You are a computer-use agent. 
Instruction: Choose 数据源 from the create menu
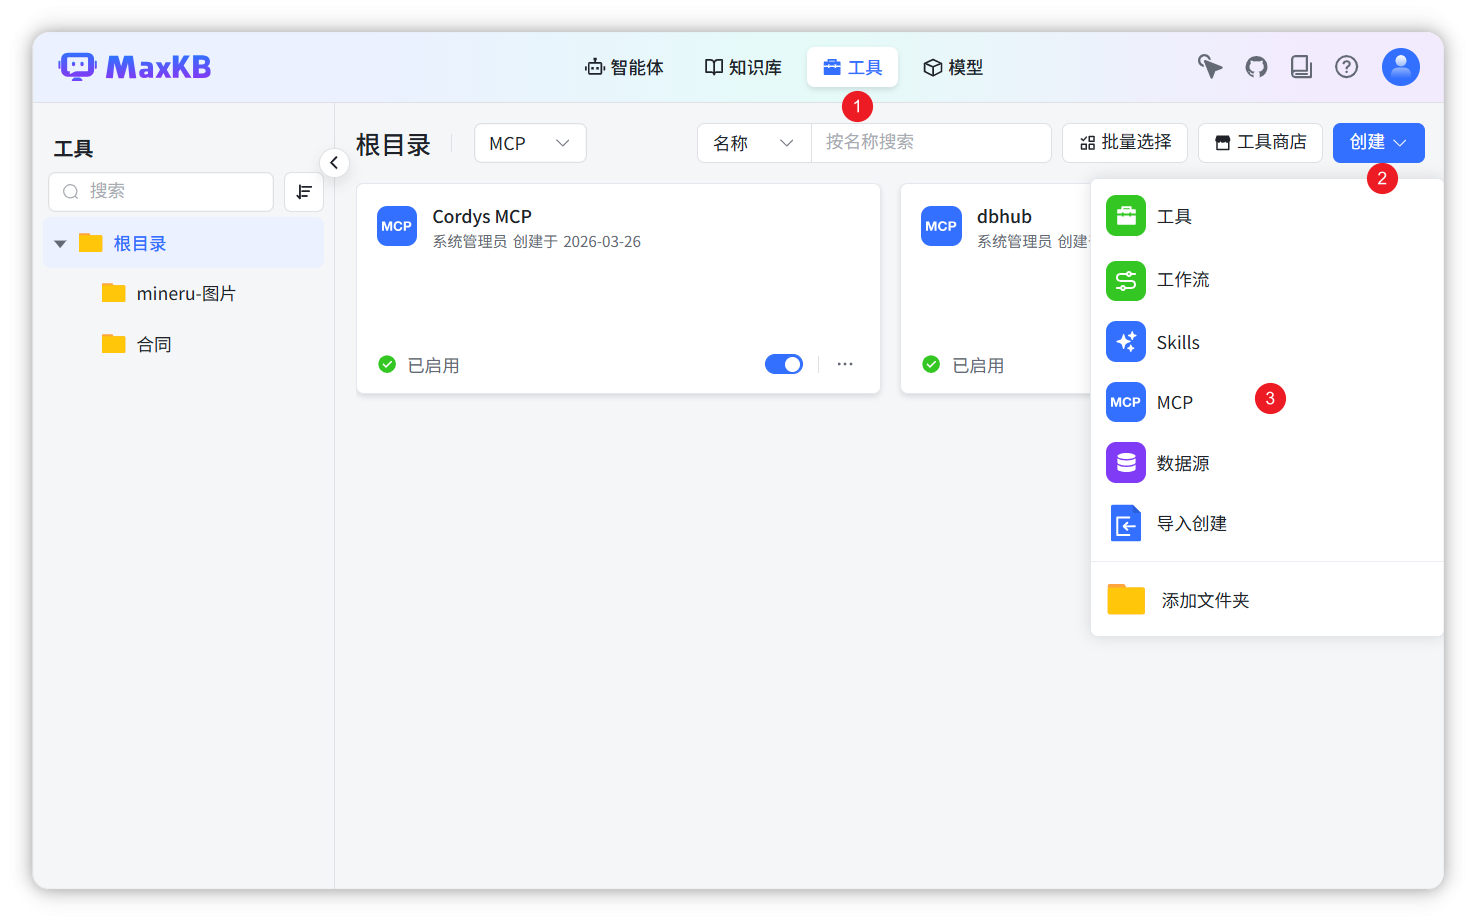(x=1267, y=463)
